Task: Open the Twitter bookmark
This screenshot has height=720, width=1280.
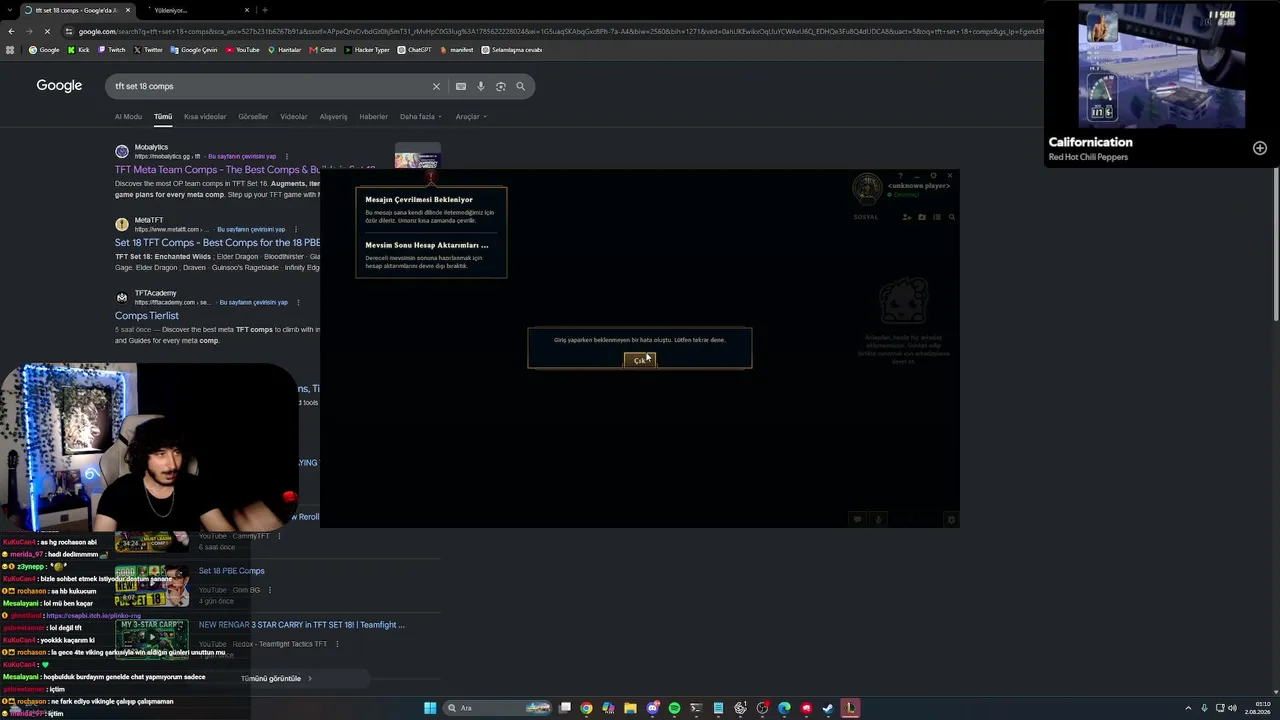Action: click(x=148, y=50)
